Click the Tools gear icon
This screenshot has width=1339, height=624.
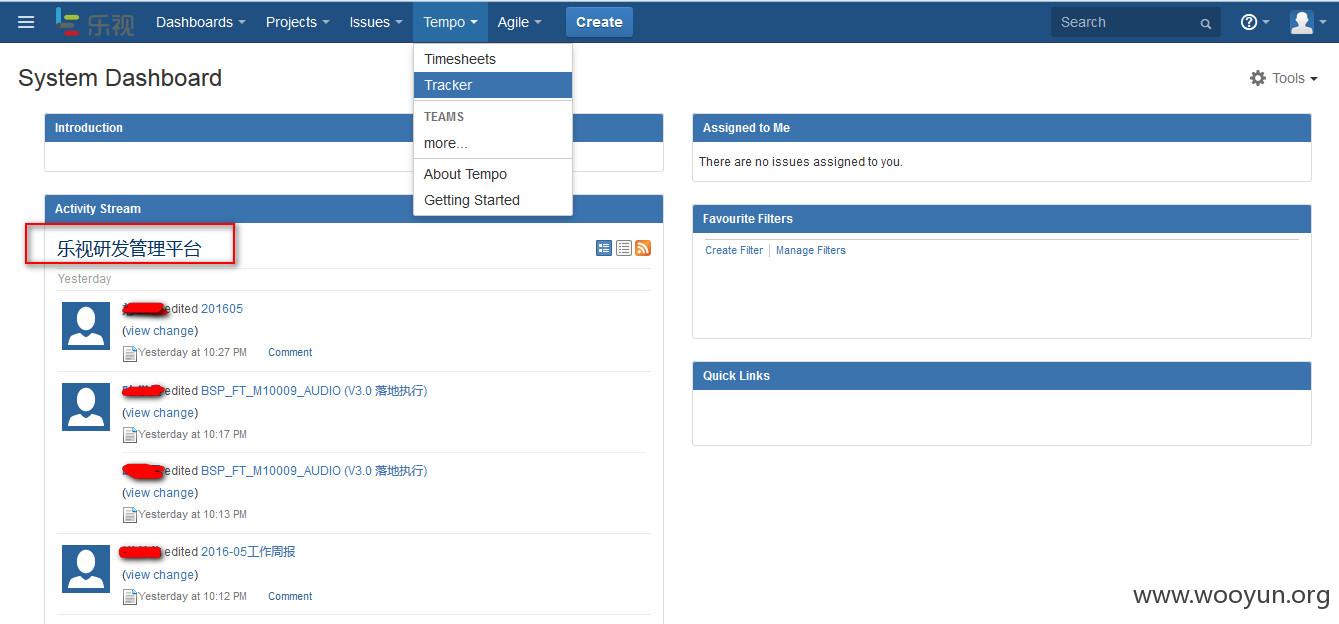tap(1258, 78)
